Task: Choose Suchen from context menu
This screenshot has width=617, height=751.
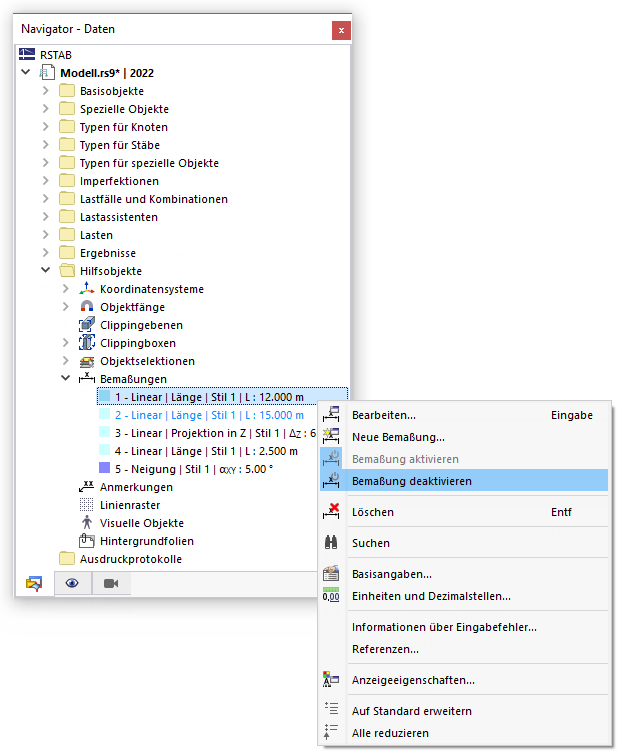Action: 464,543
